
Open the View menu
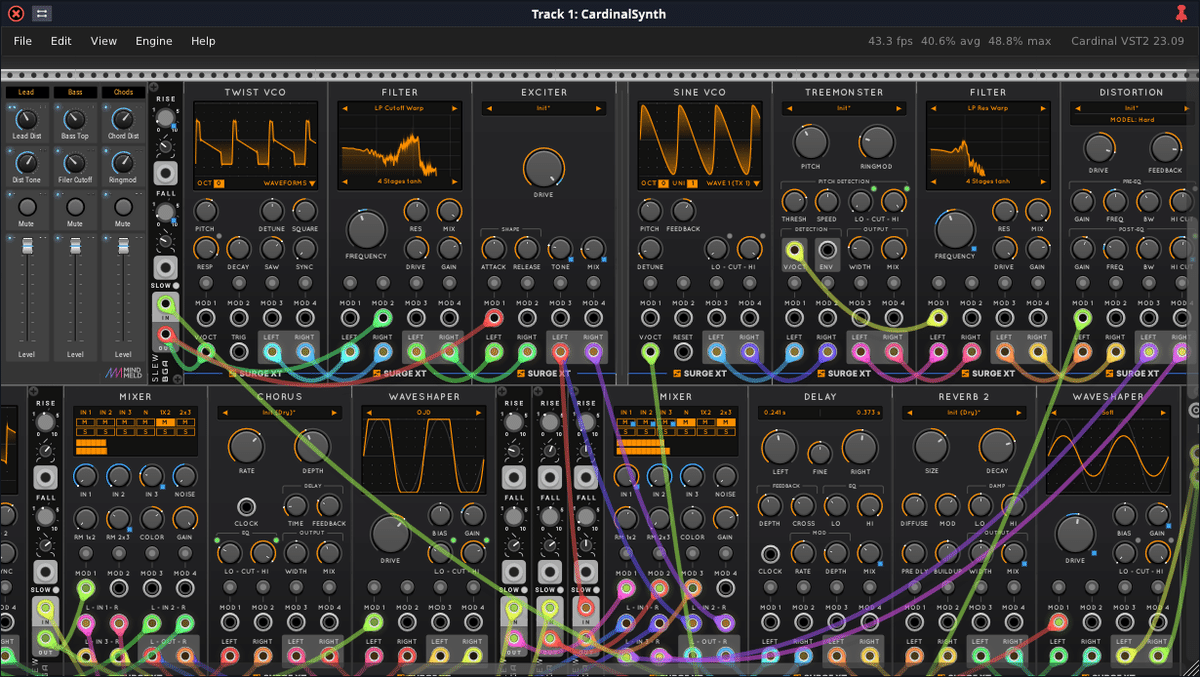tap(104, 41)
